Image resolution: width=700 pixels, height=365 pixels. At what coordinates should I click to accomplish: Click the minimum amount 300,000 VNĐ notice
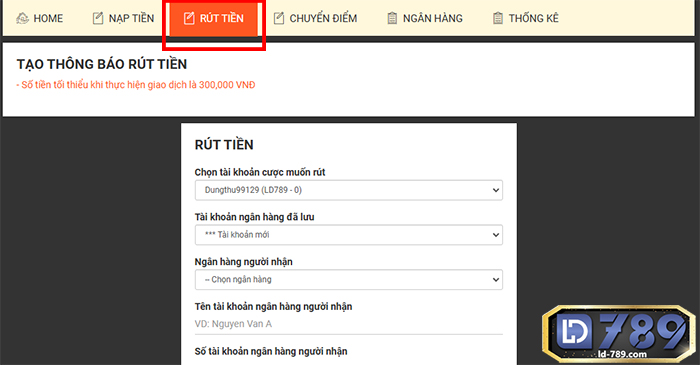[136, 85]
